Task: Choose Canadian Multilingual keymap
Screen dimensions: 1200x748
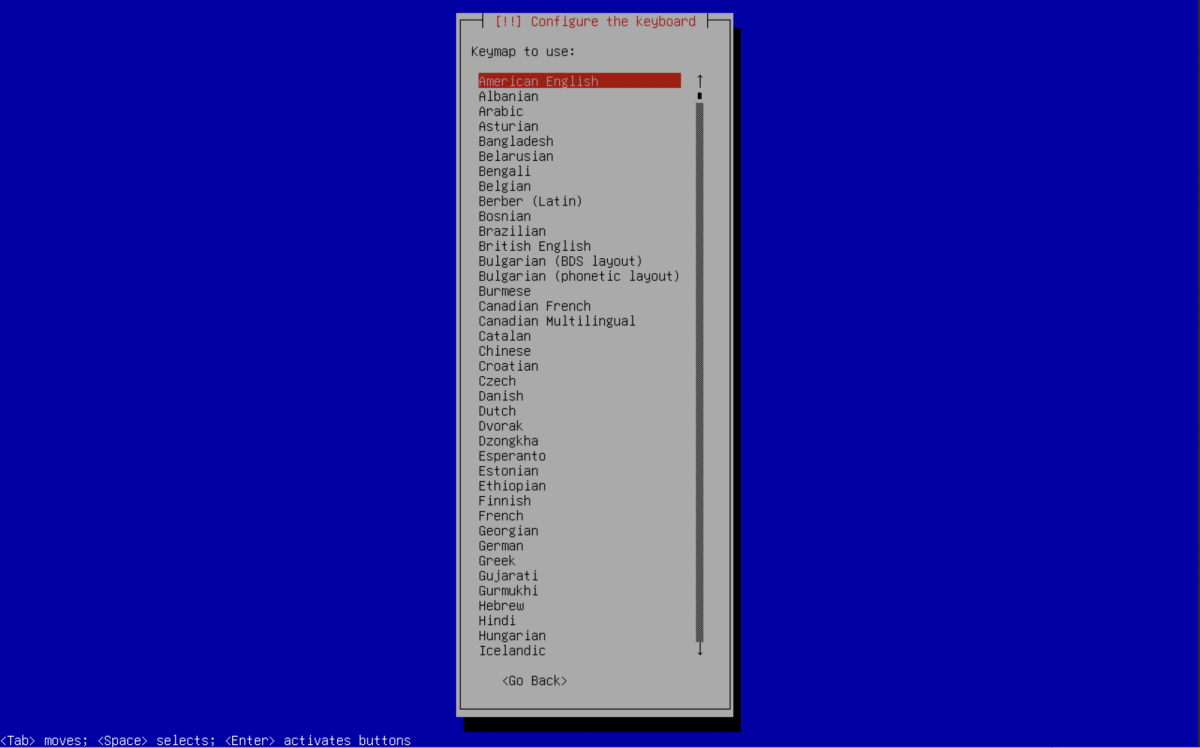Action: tap(556, 321)
